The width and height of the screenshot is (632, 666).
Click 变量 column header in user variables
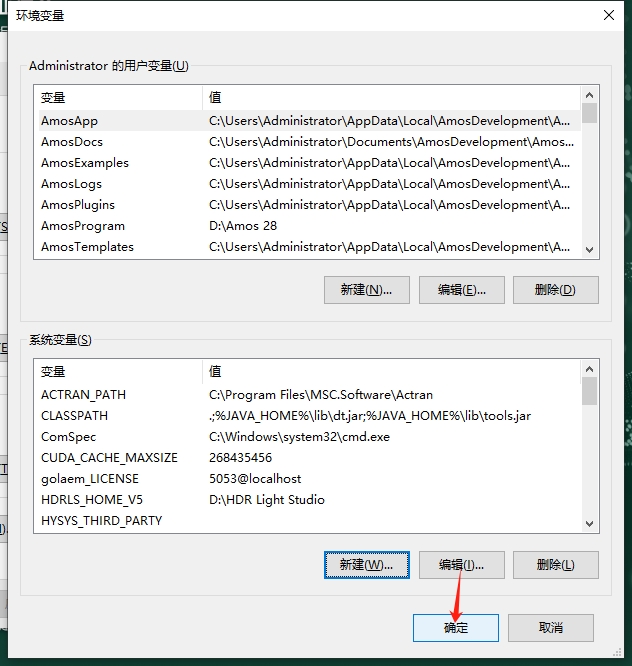coord(120,98)
